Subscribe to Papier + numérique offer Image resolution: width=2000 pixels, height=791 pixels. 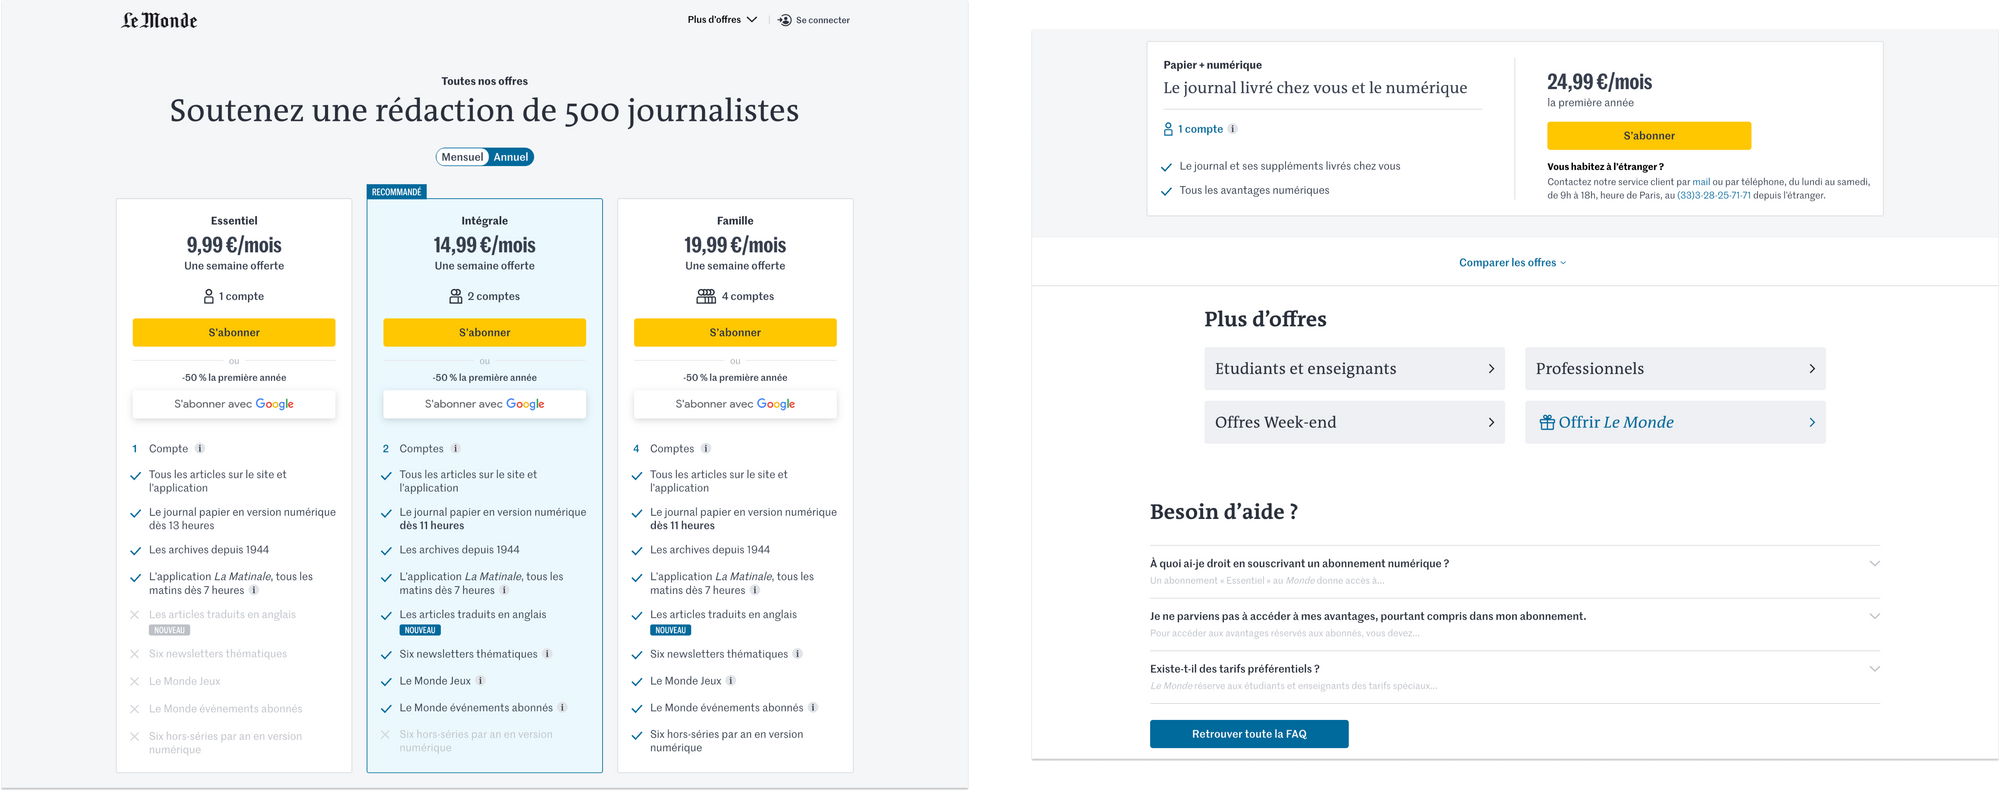point(1649,136)
